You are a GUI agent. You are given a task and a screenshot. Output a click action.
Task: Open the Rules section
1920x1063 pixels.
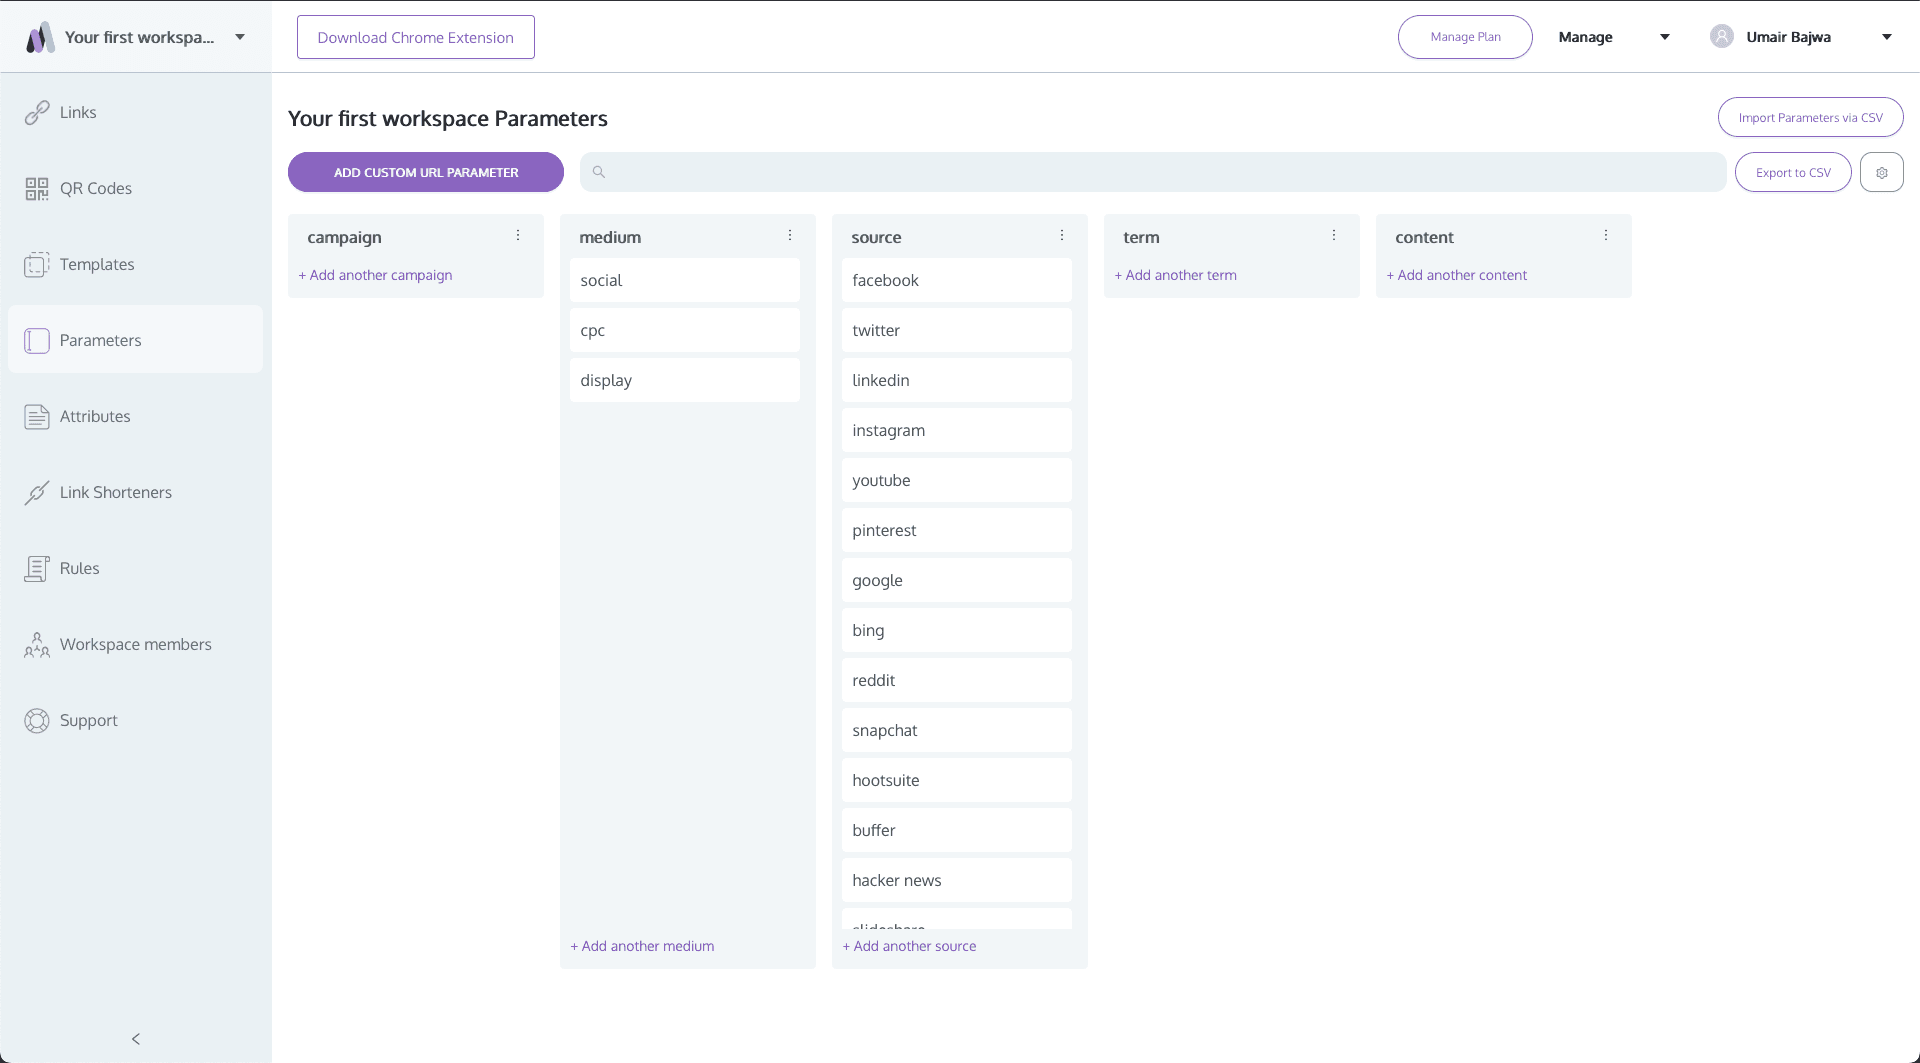[x=135, y=568]
